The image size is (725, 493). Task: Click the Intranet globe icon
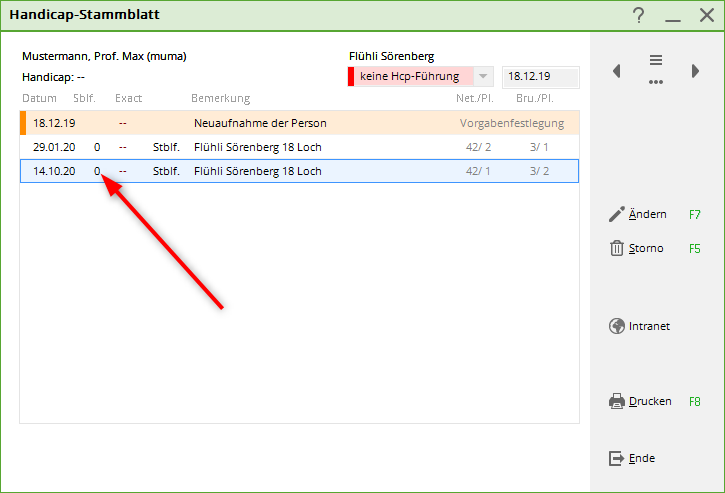617,326
